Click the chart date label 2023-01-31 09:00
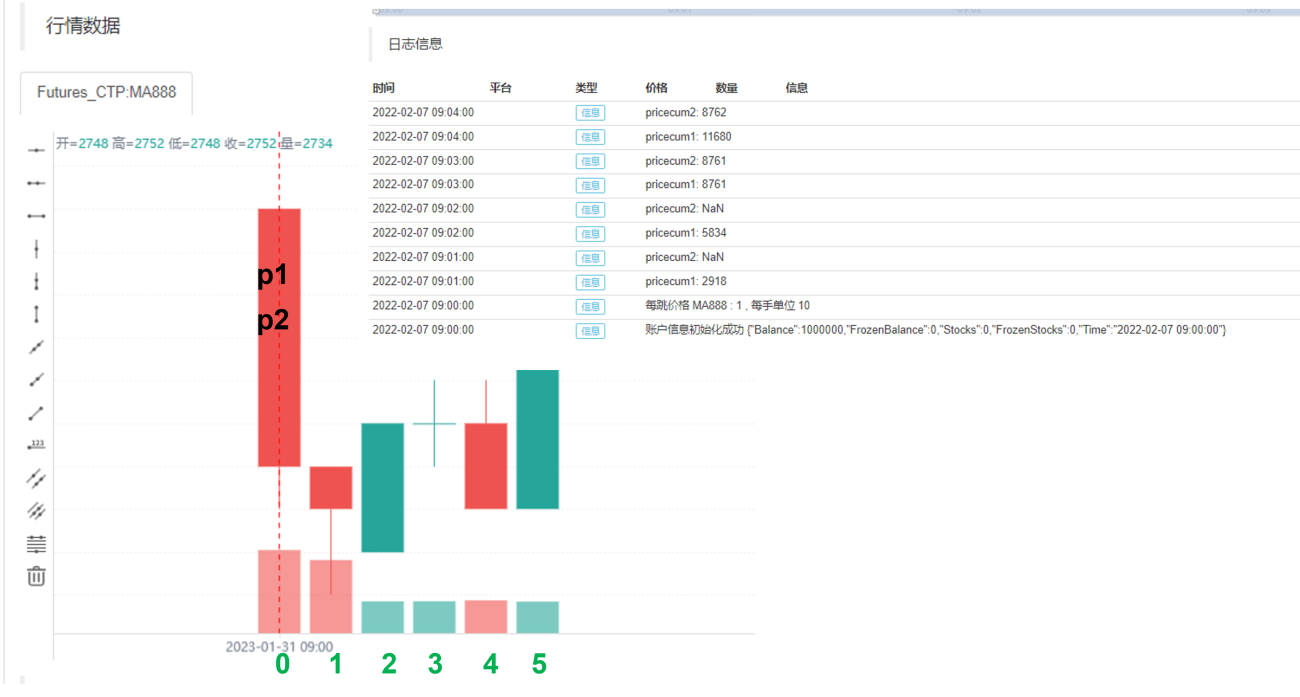 coord(279,647)
